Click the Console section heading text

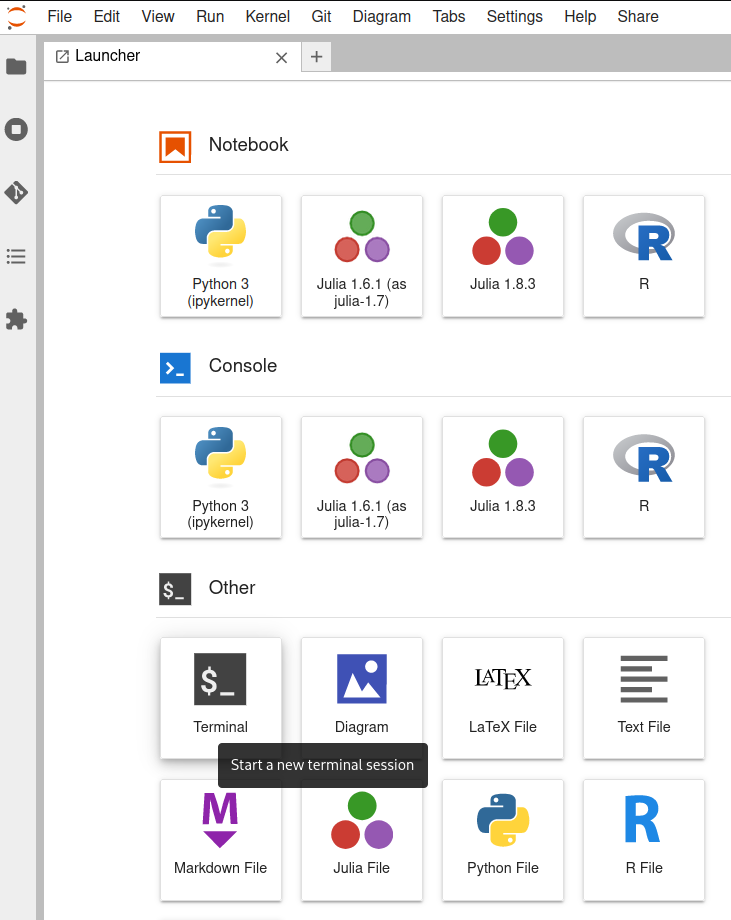pyautogui.click(x=243, y=366)
